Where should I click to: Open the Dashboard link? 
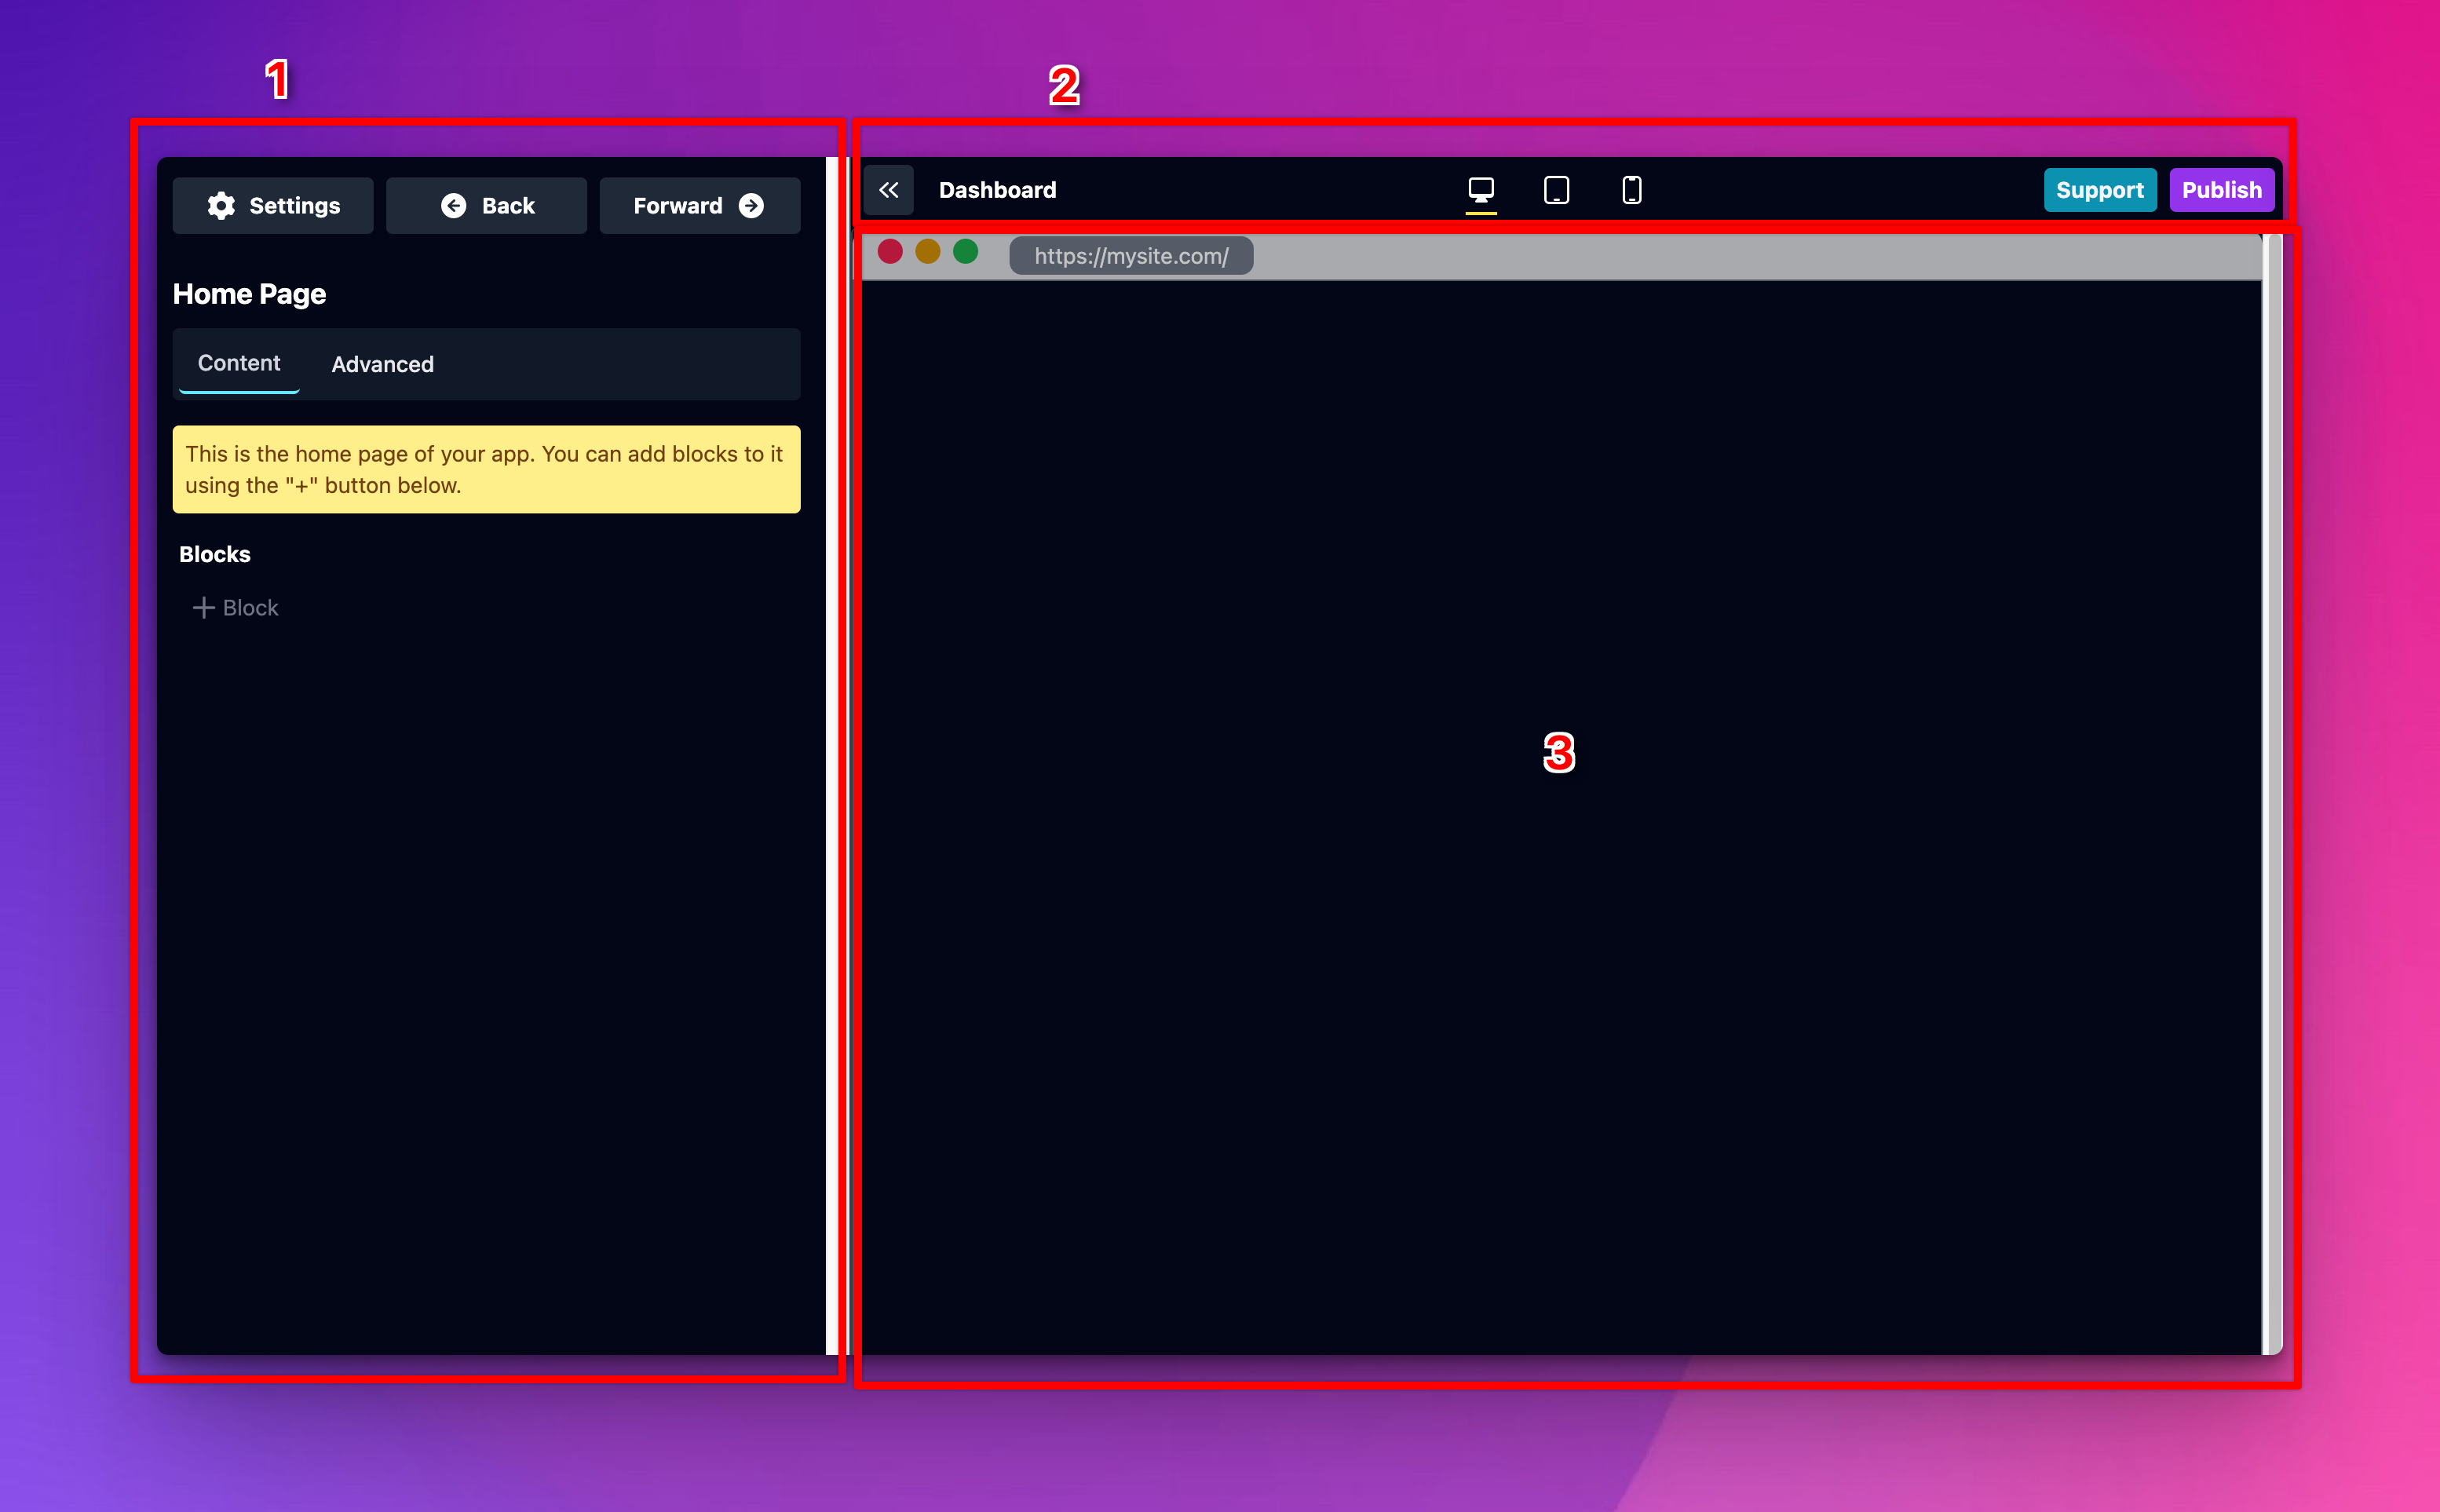997,190
